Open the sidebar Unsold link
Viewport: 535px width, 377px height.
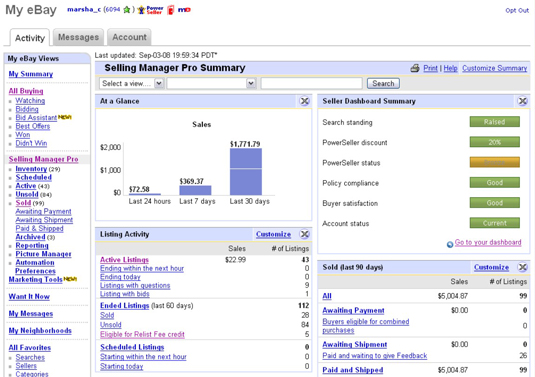[x=27, y=194]
